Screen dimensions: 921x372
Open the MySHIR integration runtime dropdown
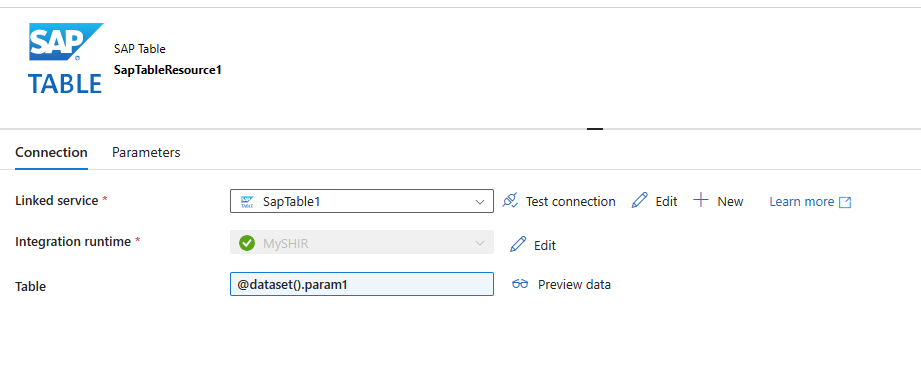[362, 242]
